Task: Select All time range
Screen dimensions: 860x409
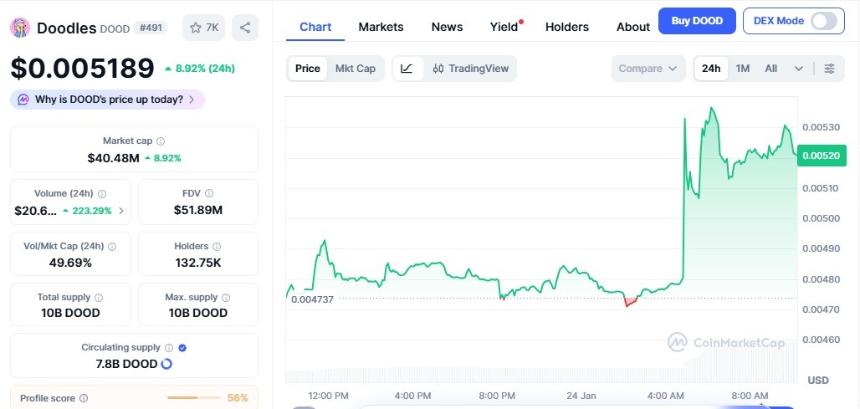Action: pyautogui.click(x=771, y=69)
